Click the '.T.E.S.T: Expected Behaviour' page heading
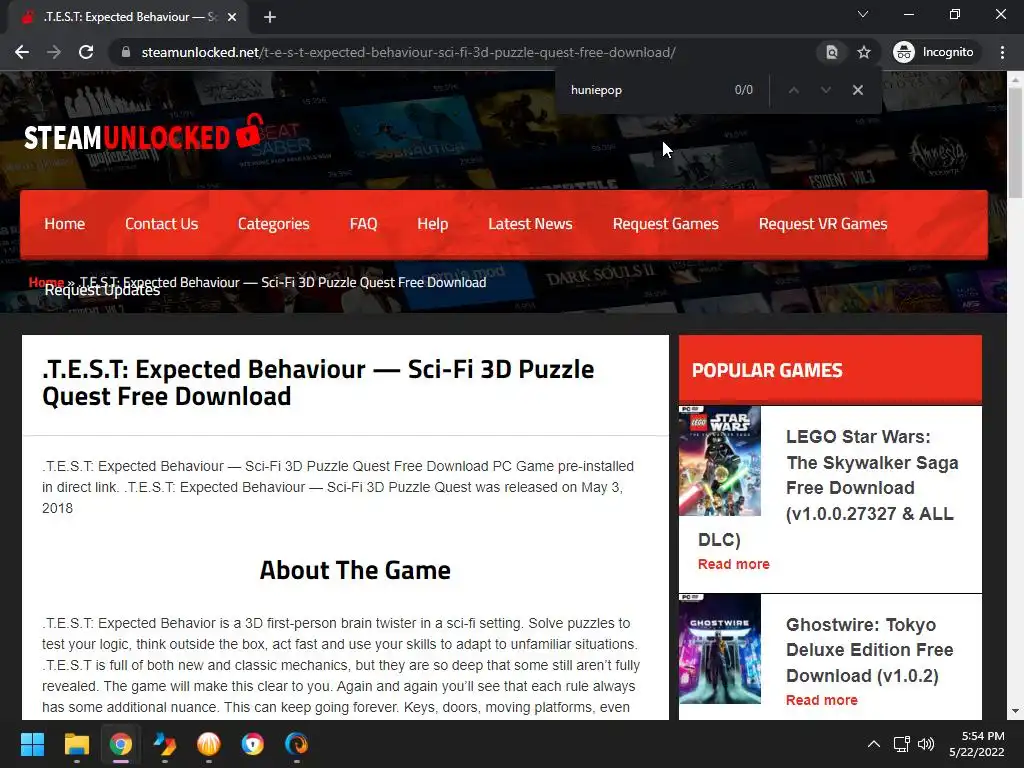Screen dimensions: 1024x768 click(318, 383)
